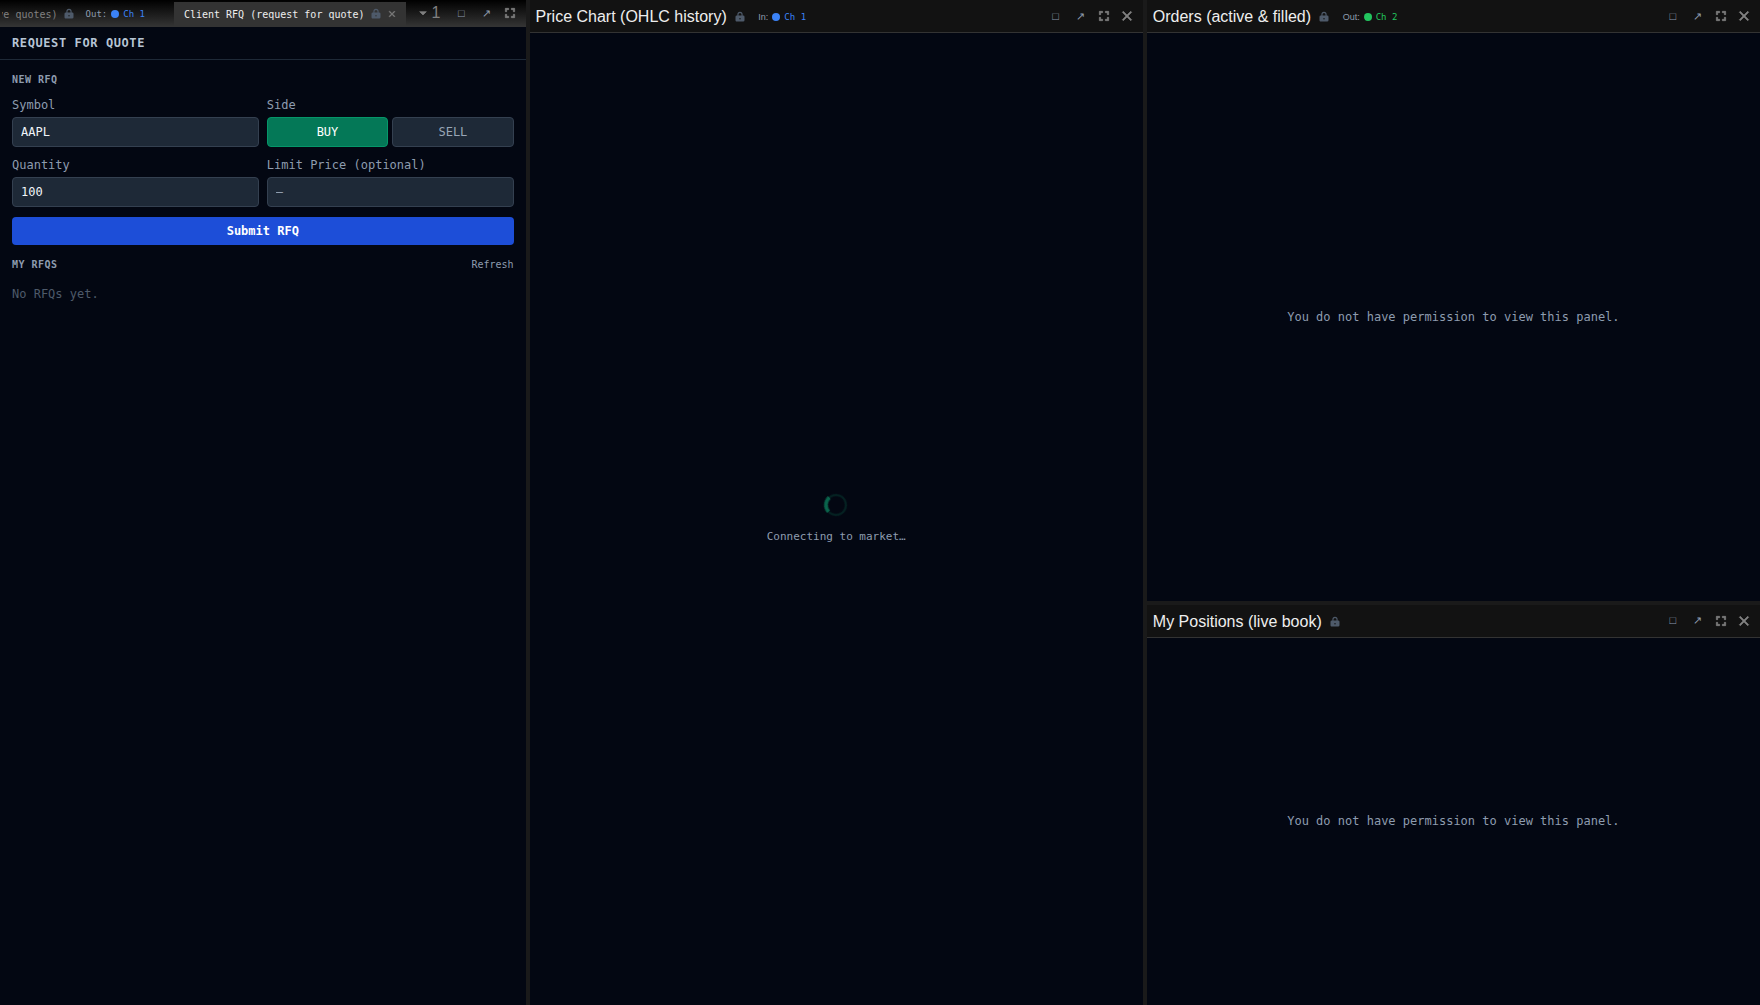Refresh the My RFQs list
This screenshot has height=1005, width=1760.
tap(492, 265)
